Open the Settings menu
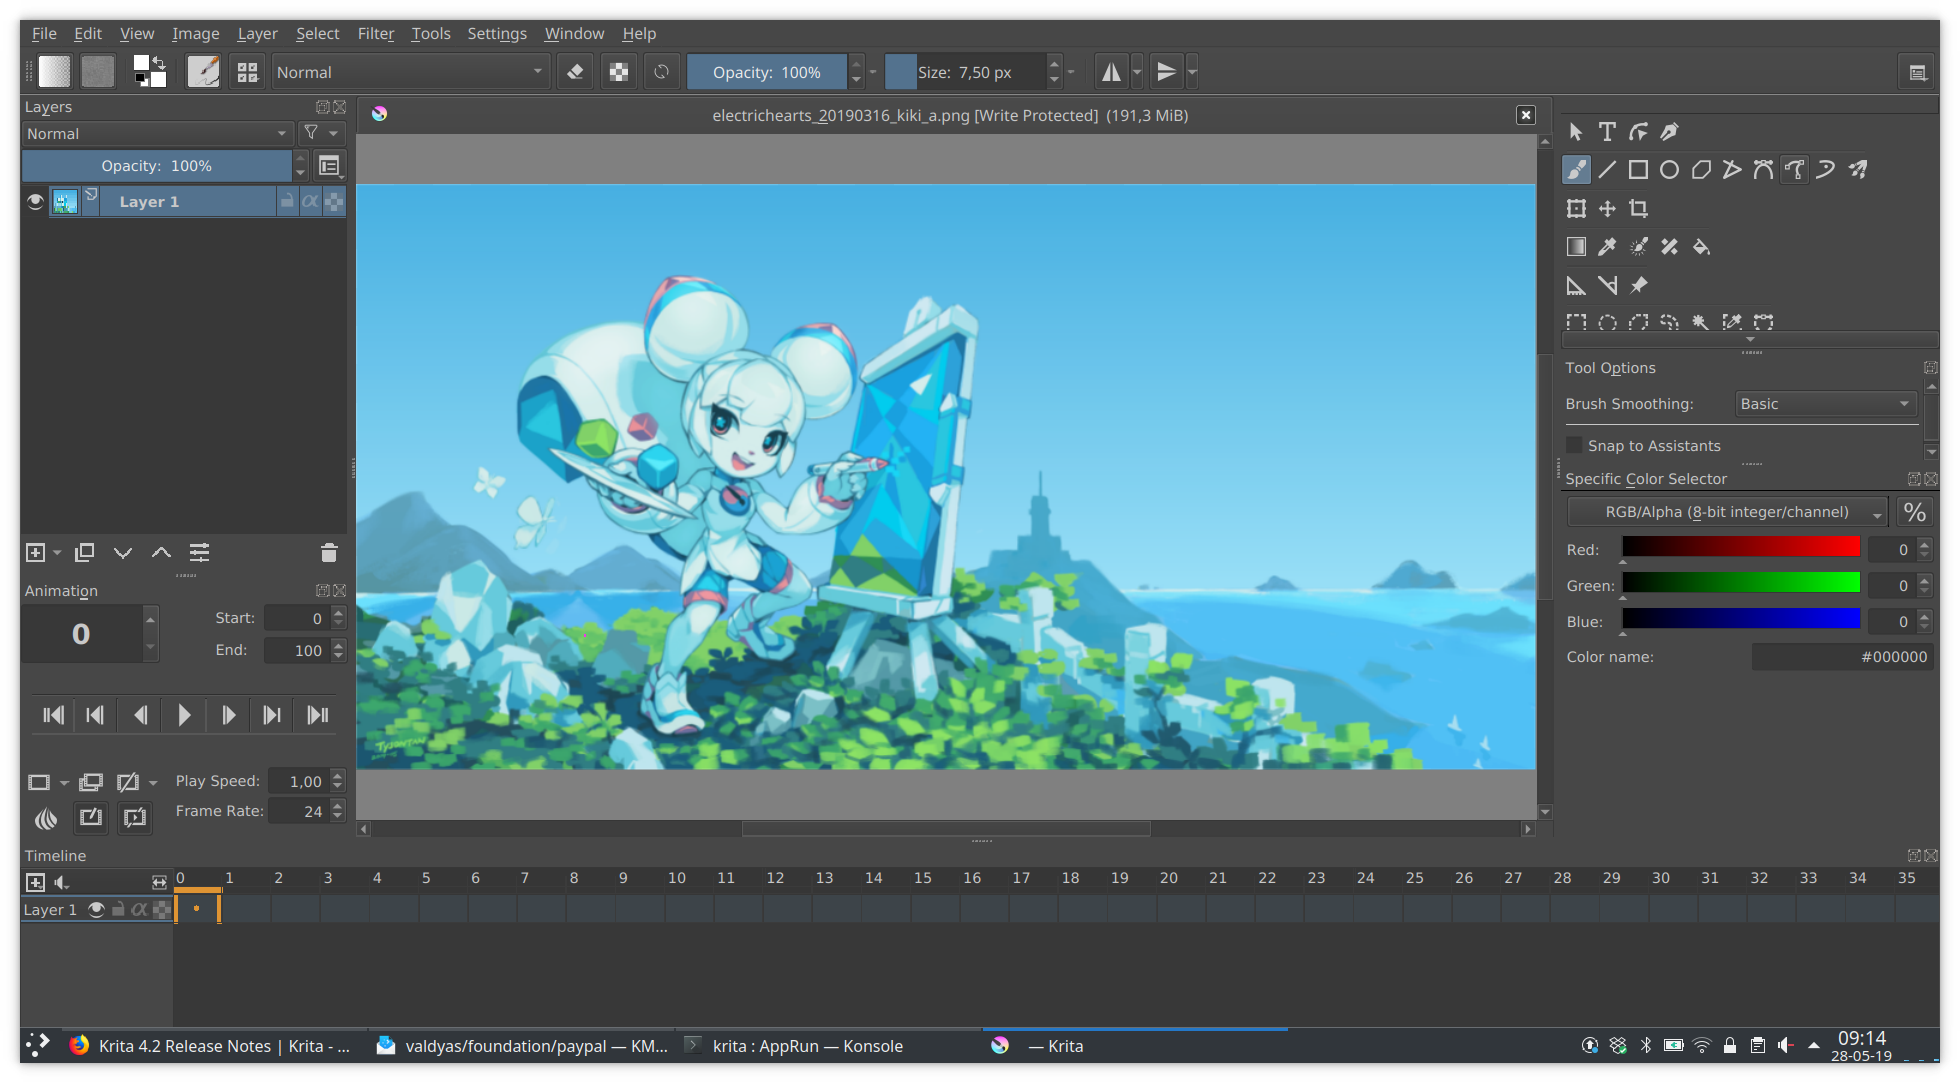The height and width of the screenshot is (1083, 1960). coord(497,33)
